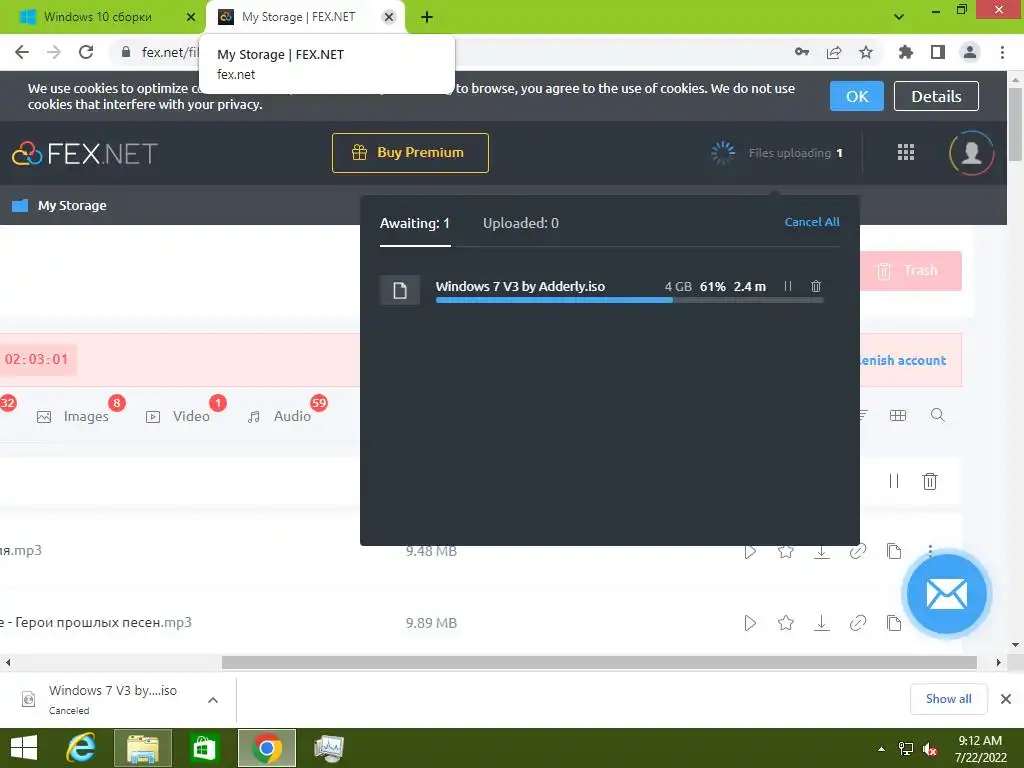Go back to the previous page
The width and height of the screenshot is (1024, 768).
[22, 52]
